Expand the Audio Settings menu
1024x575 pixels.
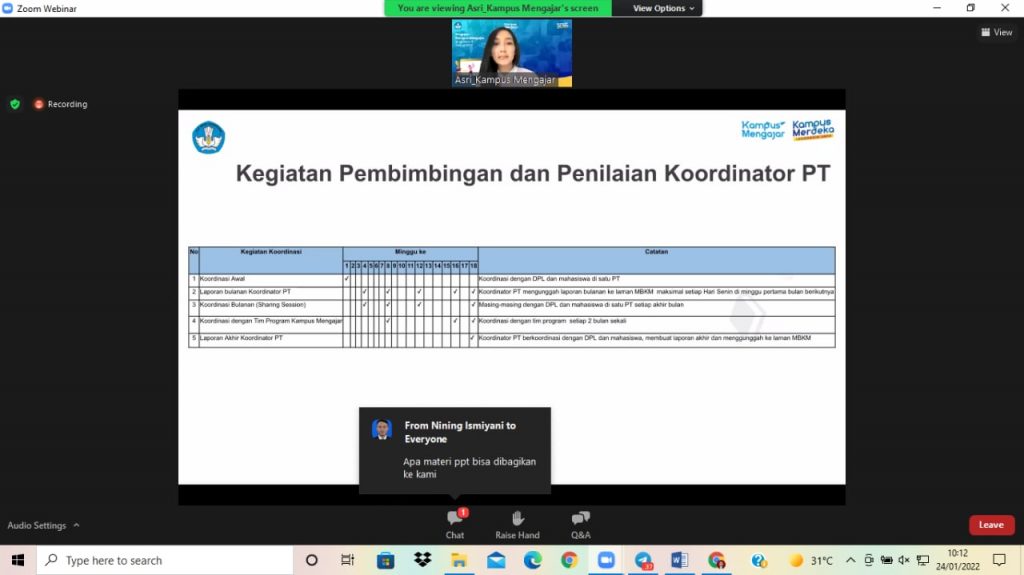[x=43, y=525]
